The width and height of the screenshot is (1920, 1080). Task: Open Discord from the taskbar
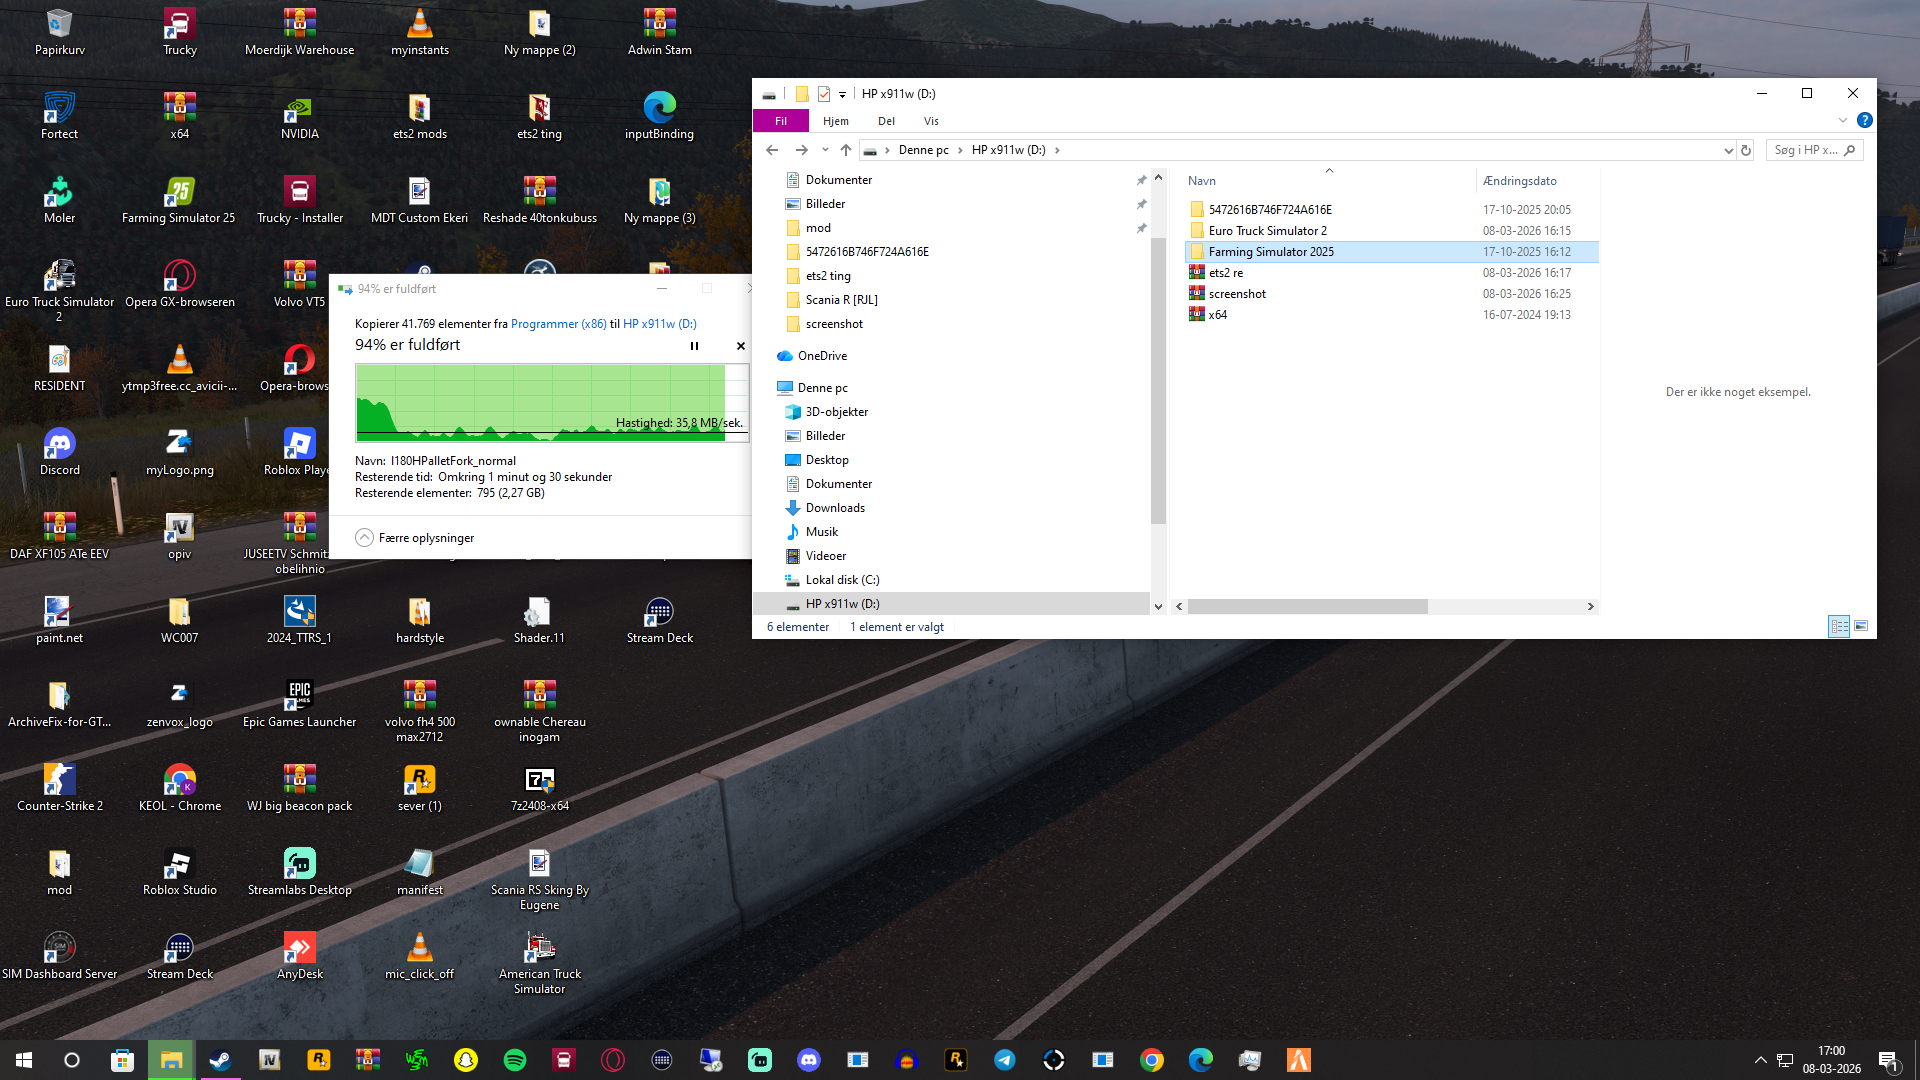pyautogui.click(x=809, y=1060)
